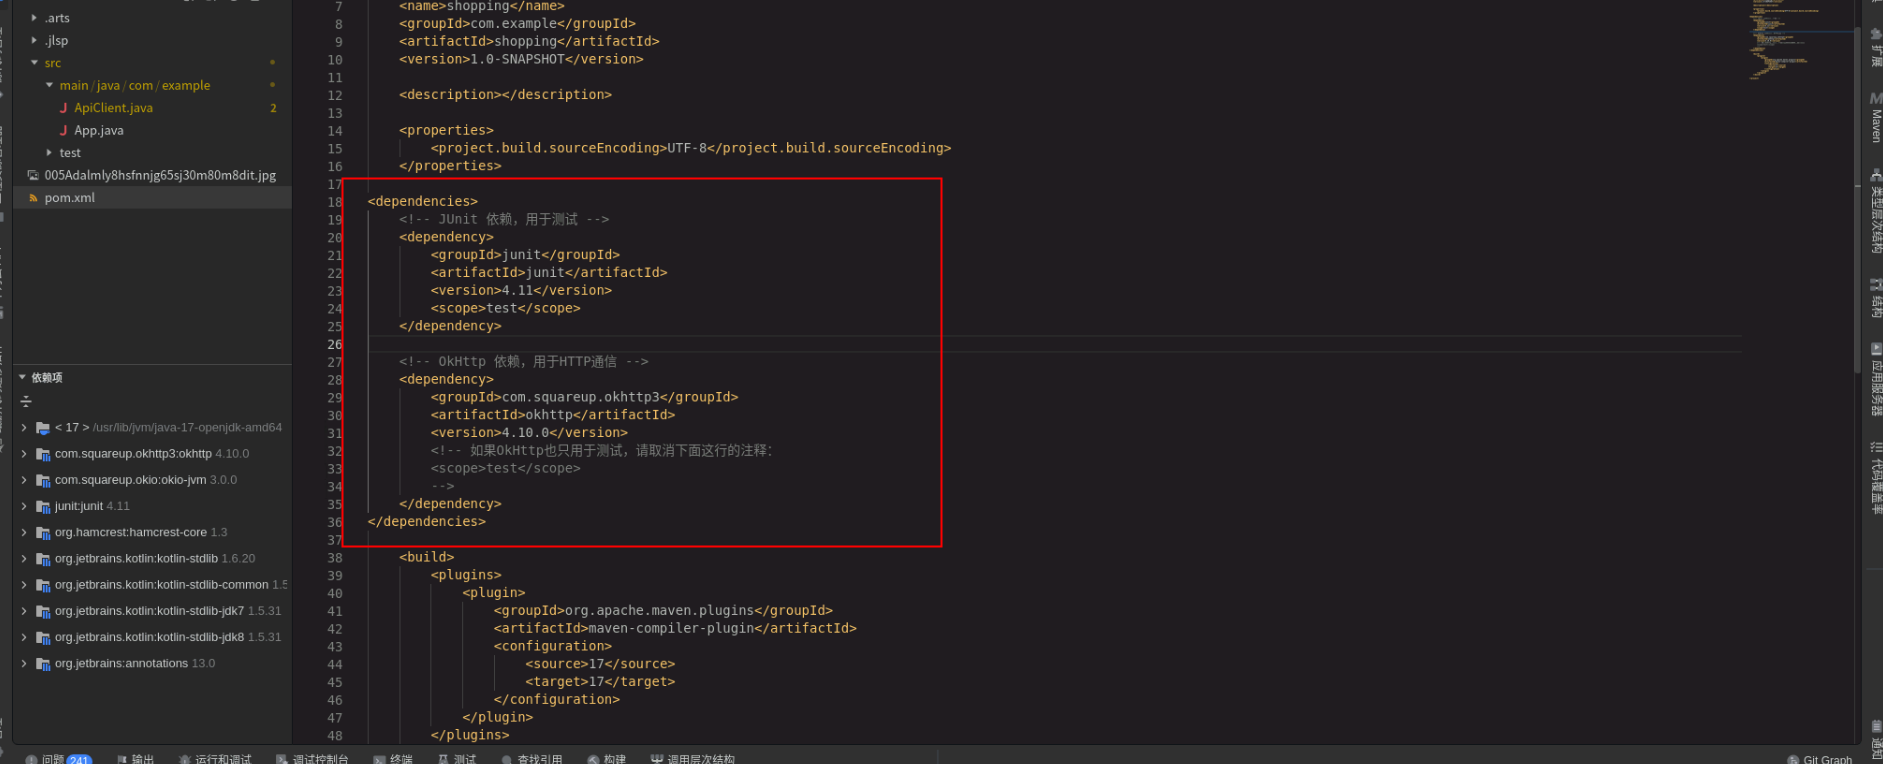Screen dimensions: 1883x764
Task: Click the version 4.10.0 text in editor
Action: [x=529, y=433]
